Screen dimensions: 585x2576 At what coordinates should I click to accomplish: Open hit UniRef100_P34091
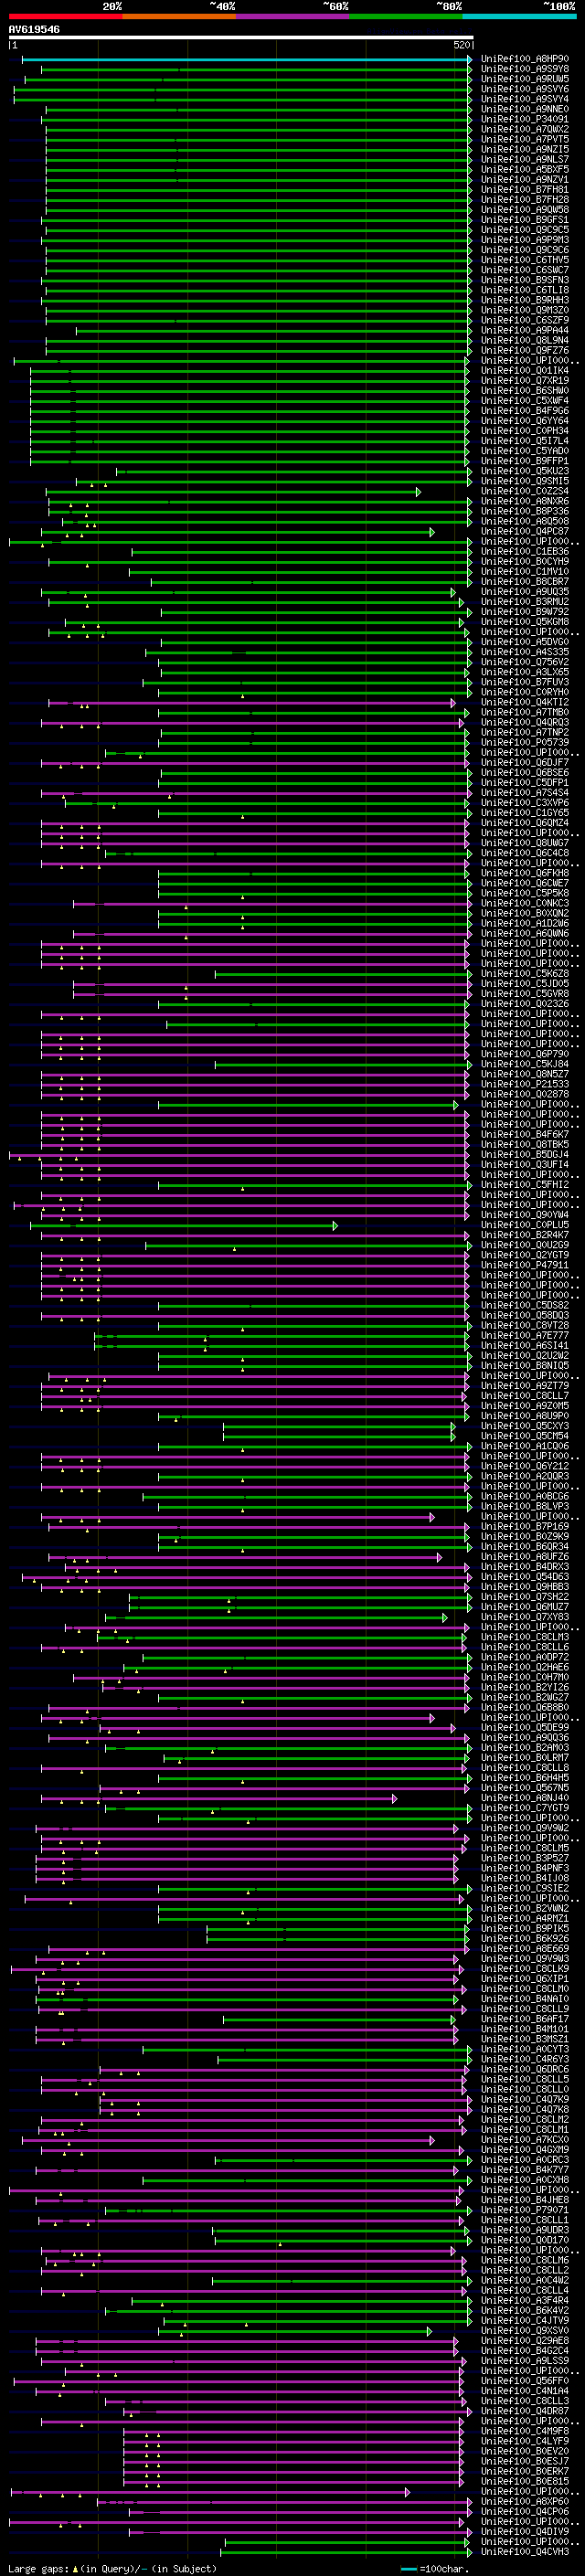tap(525, 119)
